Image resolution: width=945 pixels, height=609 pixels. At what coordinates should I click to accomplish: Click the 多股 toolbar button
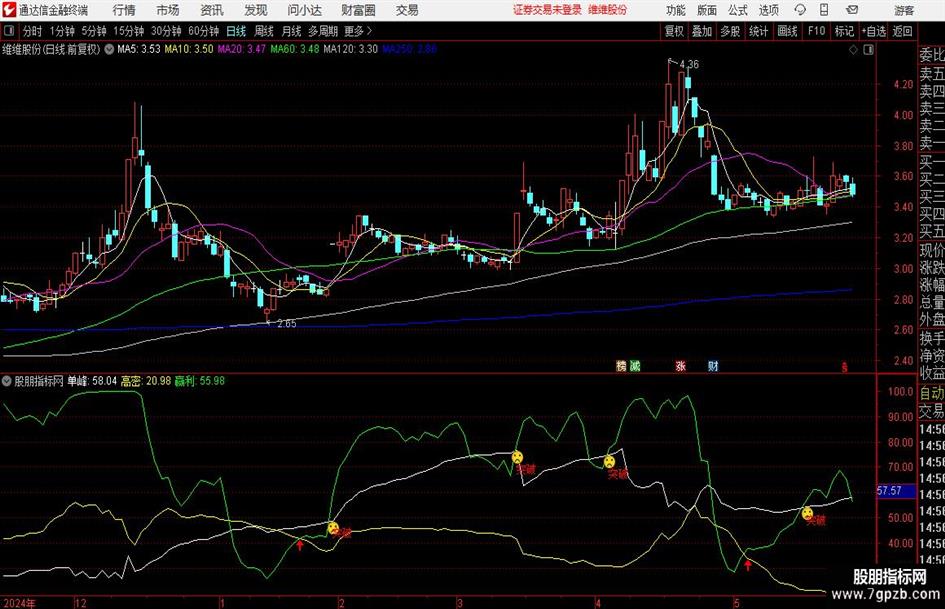tap(730, 31)
